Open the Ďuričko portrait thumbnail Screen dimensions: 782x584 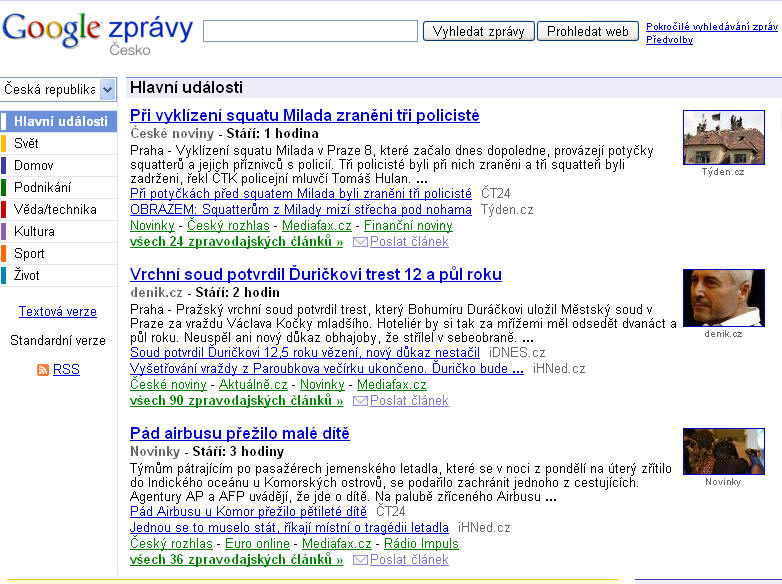[724, 298]
